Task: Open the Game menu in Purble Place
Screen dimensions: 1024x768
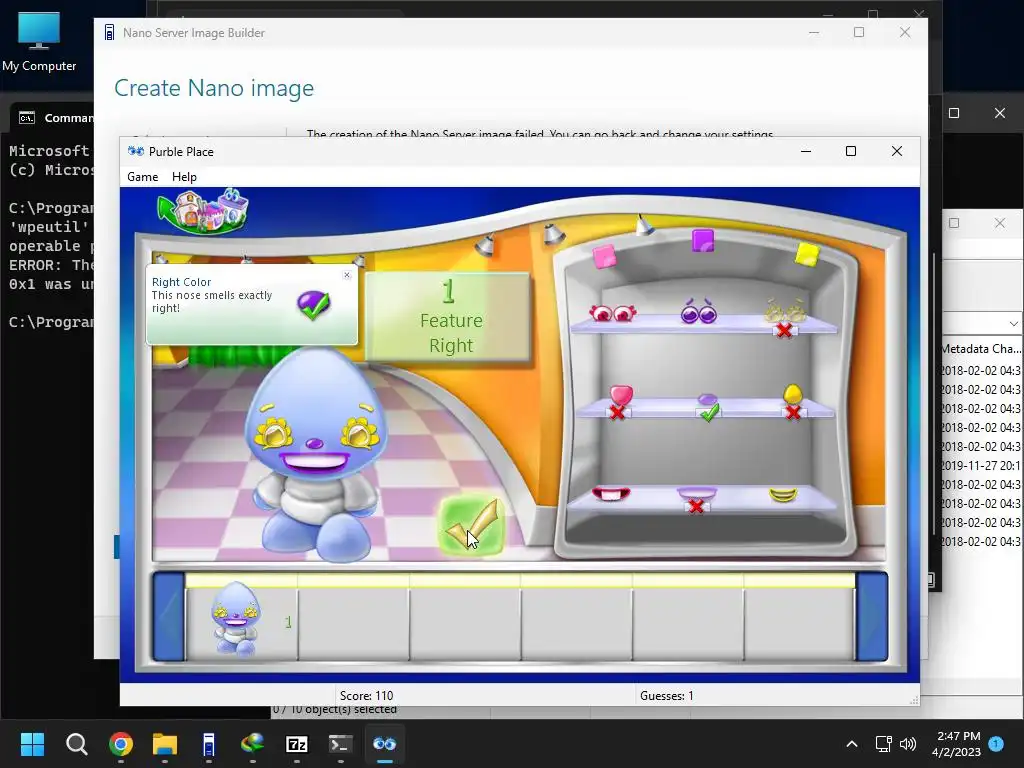Action: (142, 177)
